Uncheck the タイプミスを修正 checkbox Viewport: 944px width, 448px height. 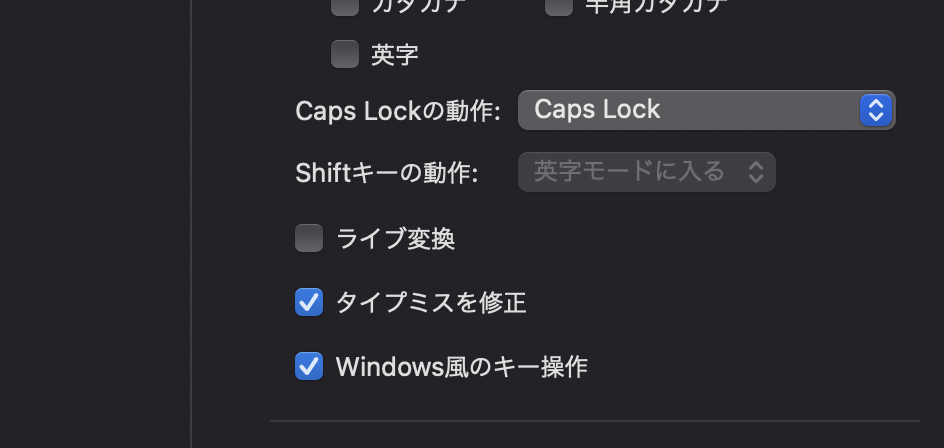tap(309, 302)
